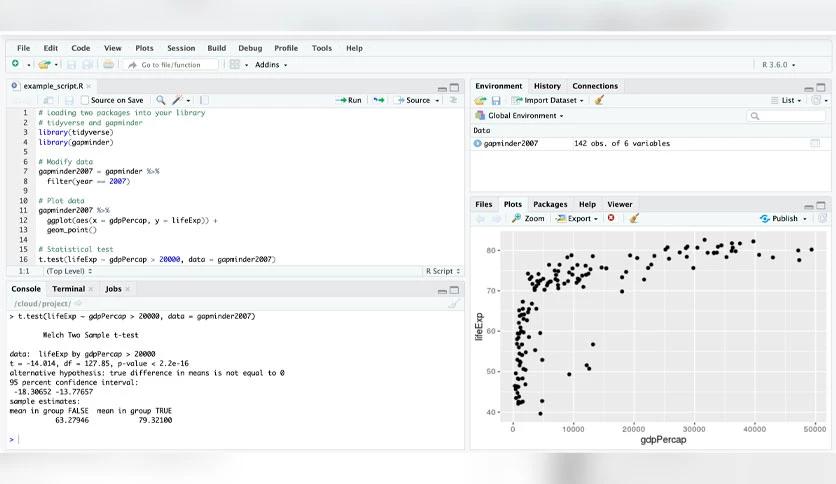Expand the Global Environment dropdown

click(x=519, y=116)
